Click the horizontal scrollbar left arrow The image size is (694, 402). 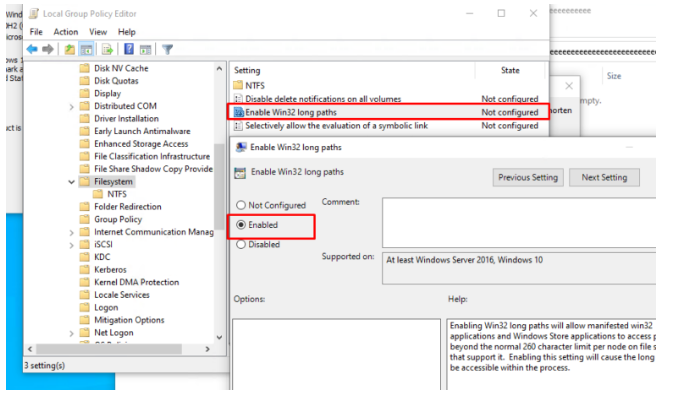(30, 349)
